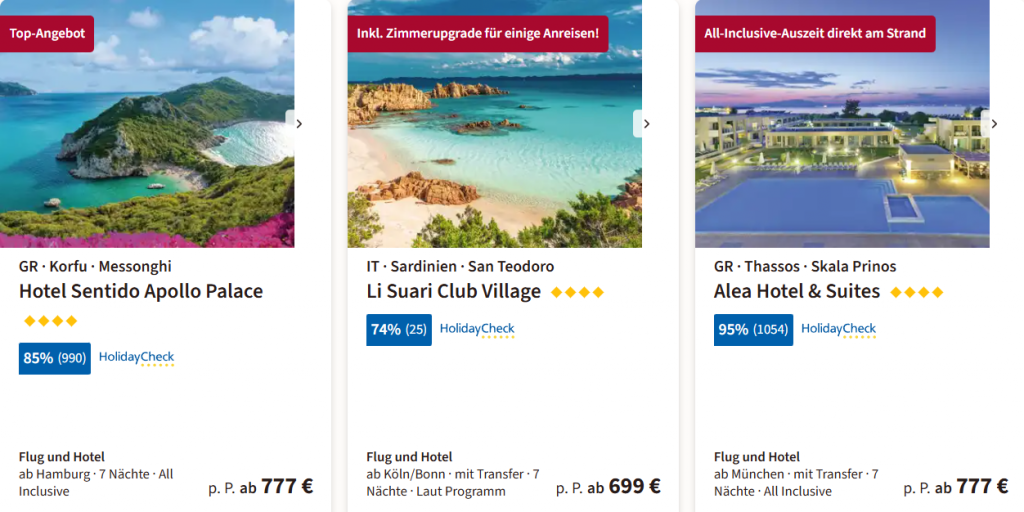The height and width of the screenshot is (512, 1024).
Task: Click the 95% rating badge
Action: point(753,330)
